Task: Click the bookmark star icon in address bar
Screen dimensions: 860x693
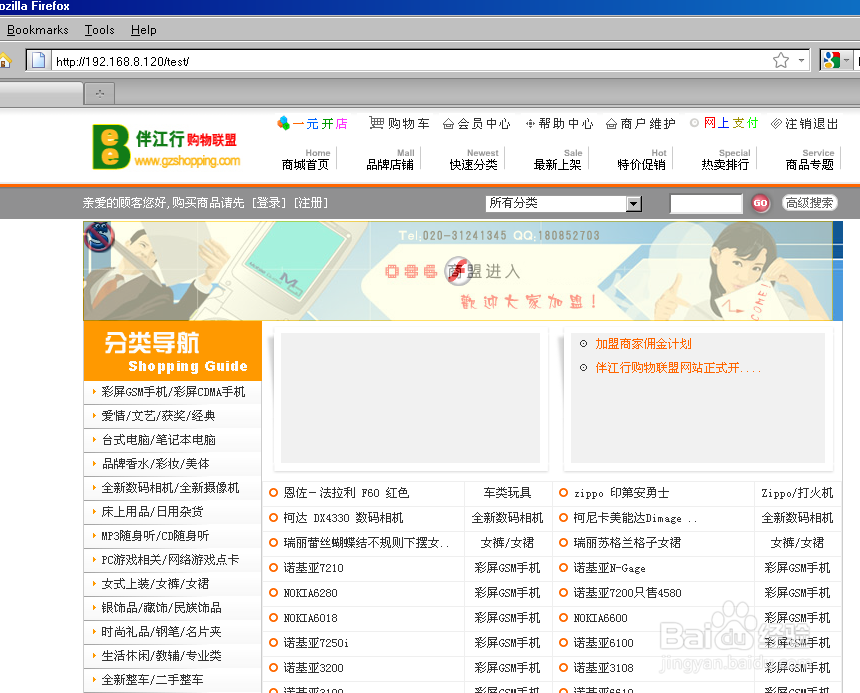Action: pyautogui.click(x=781, y=61)
